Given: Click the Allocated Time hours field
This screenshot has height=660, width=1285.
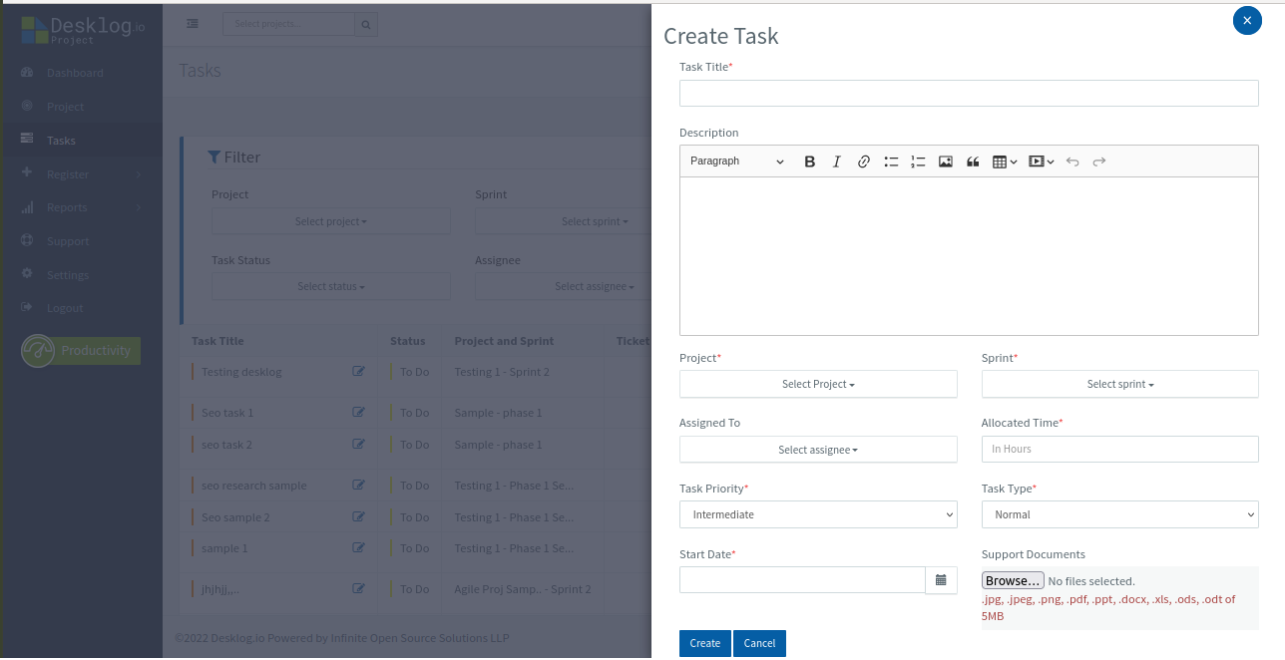Looking at the screenshot, I should pos(1120,449).
